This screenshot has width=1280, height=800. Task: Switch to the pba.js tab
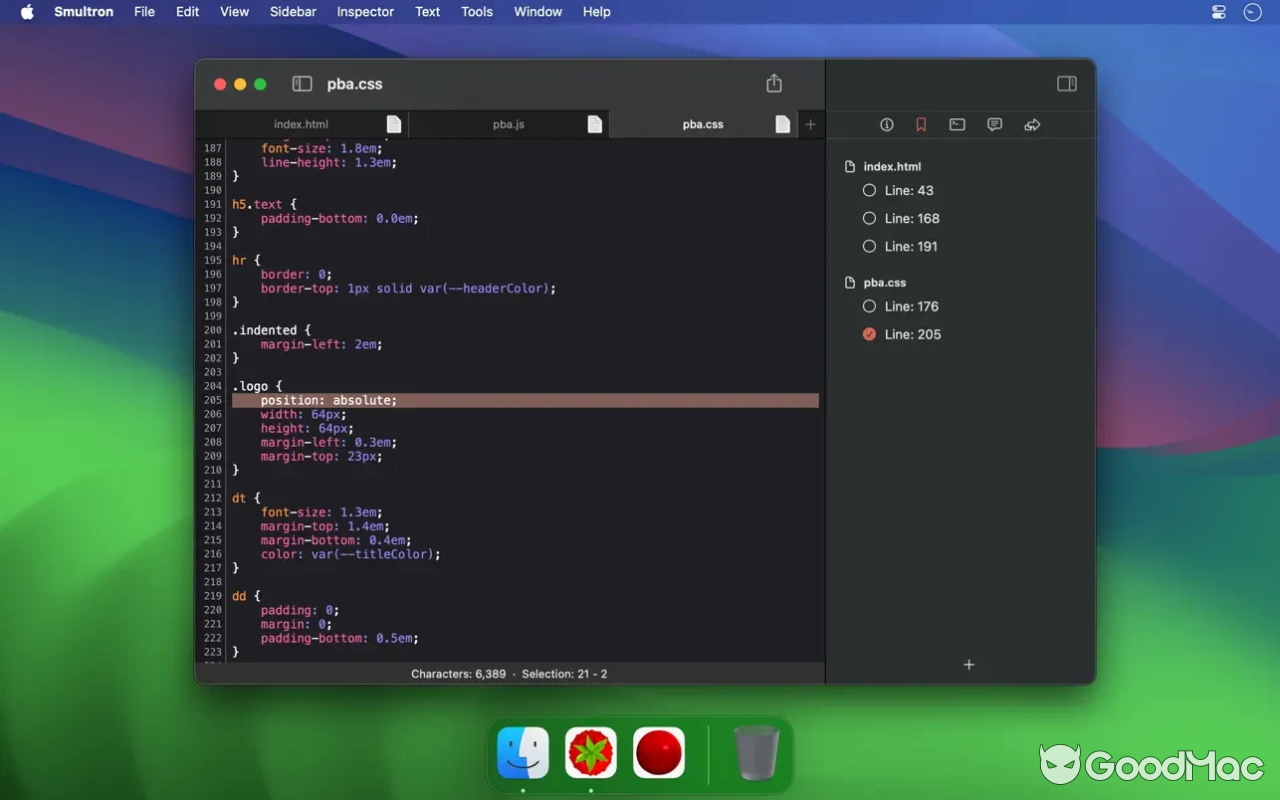(509, 124)
